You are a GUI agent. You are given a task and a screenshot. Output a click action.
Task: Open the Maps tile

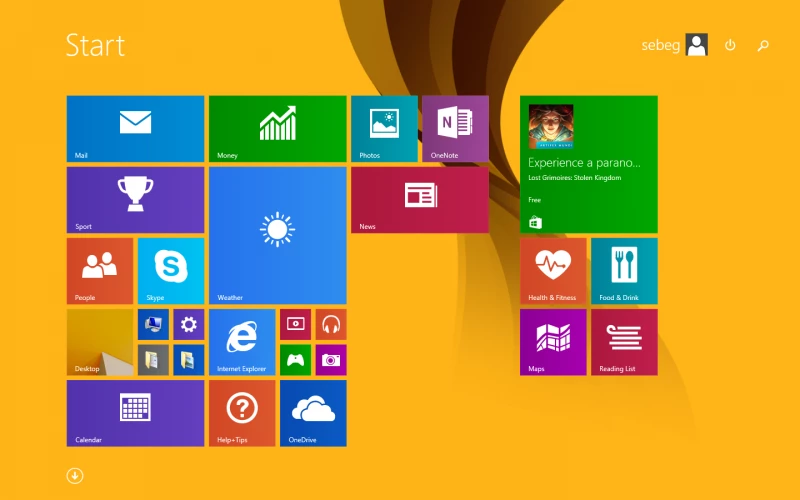point(553,342)
